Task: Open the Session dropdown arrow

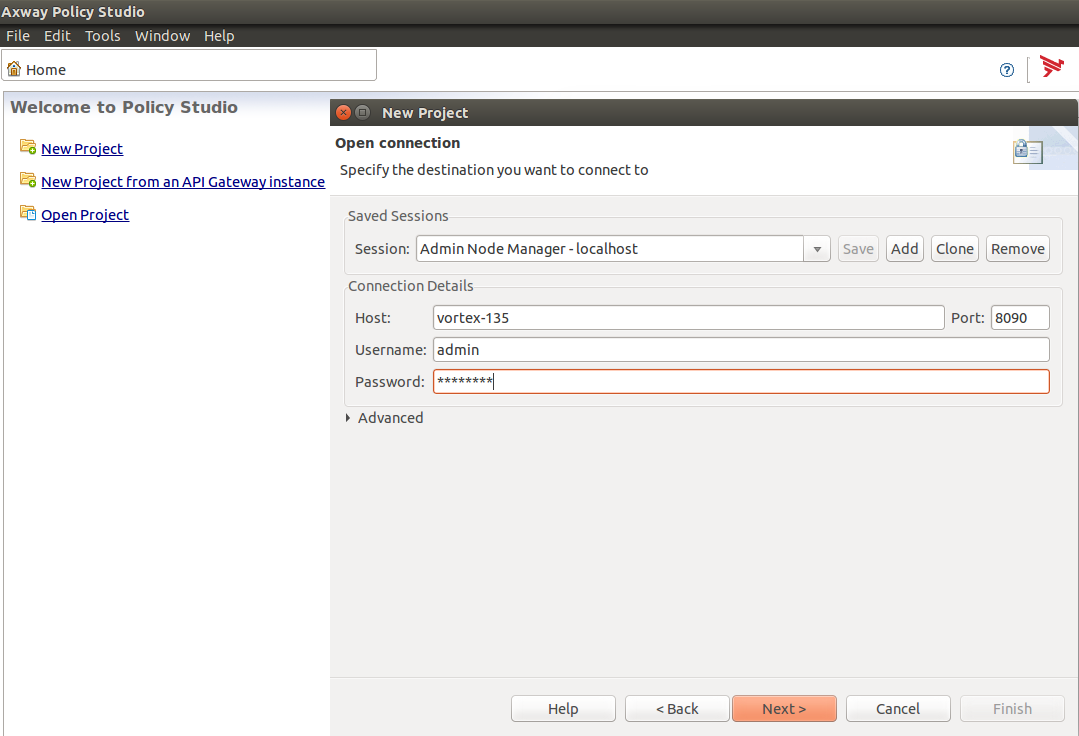Action: coord(817,249)
